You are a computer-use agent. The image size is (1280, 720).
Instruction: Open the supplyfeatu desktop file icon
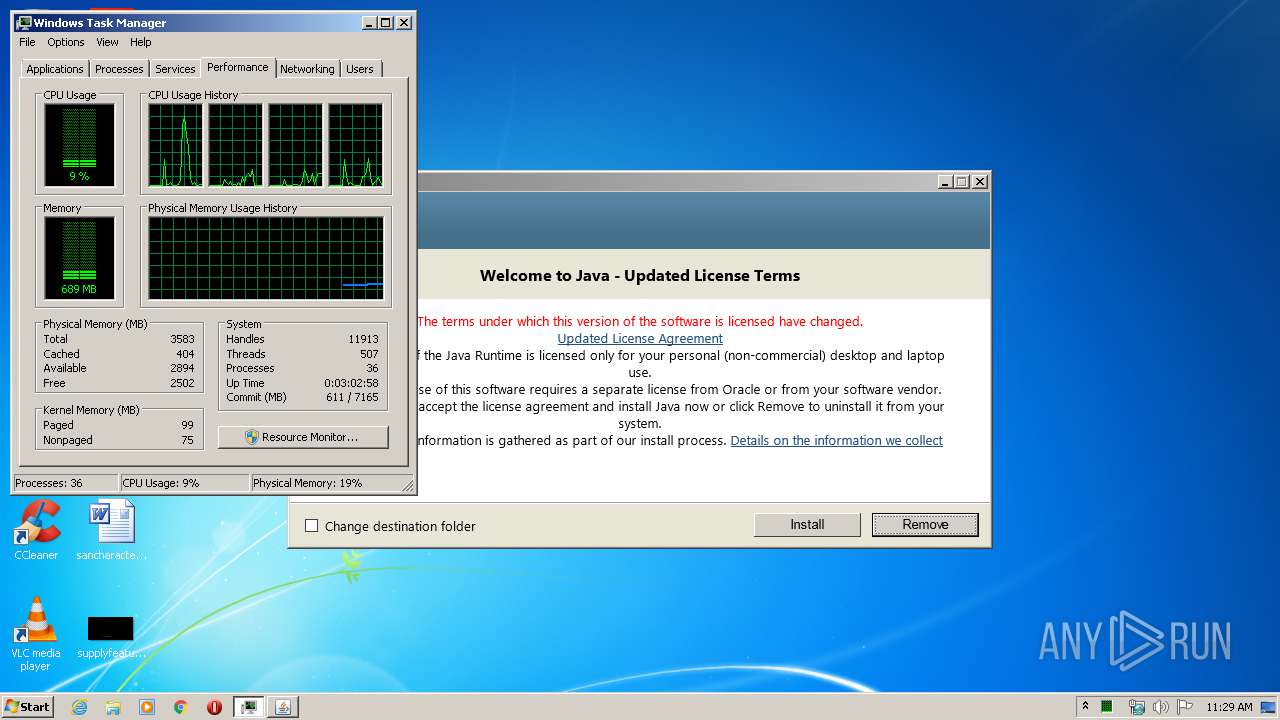[111, 636]
